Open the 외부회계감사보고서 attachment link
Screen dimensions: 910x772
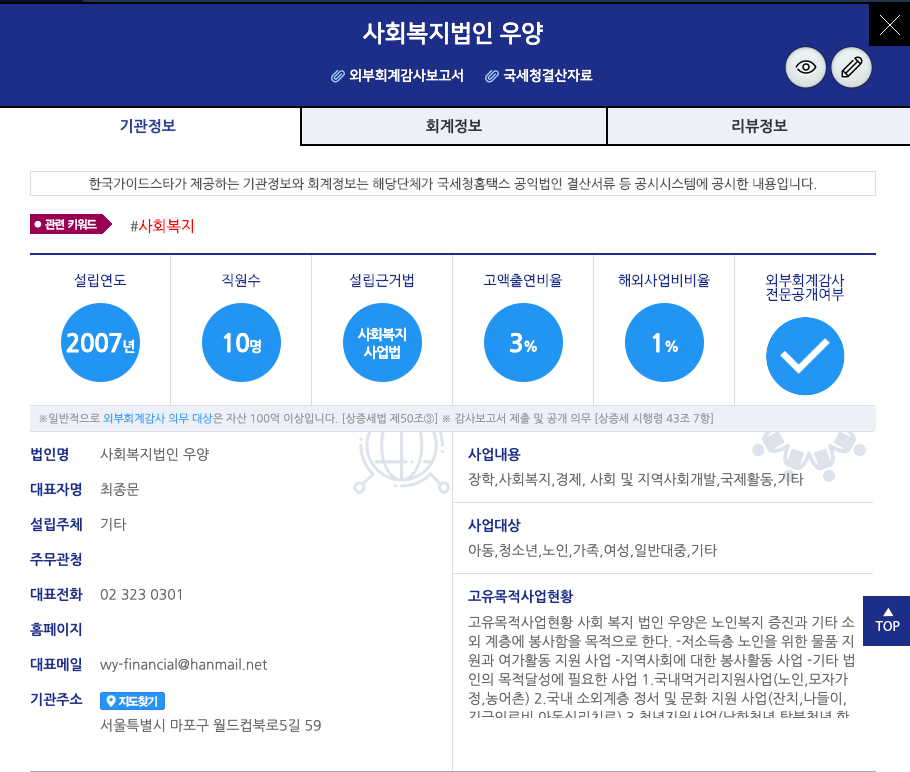tap(406, 75)
